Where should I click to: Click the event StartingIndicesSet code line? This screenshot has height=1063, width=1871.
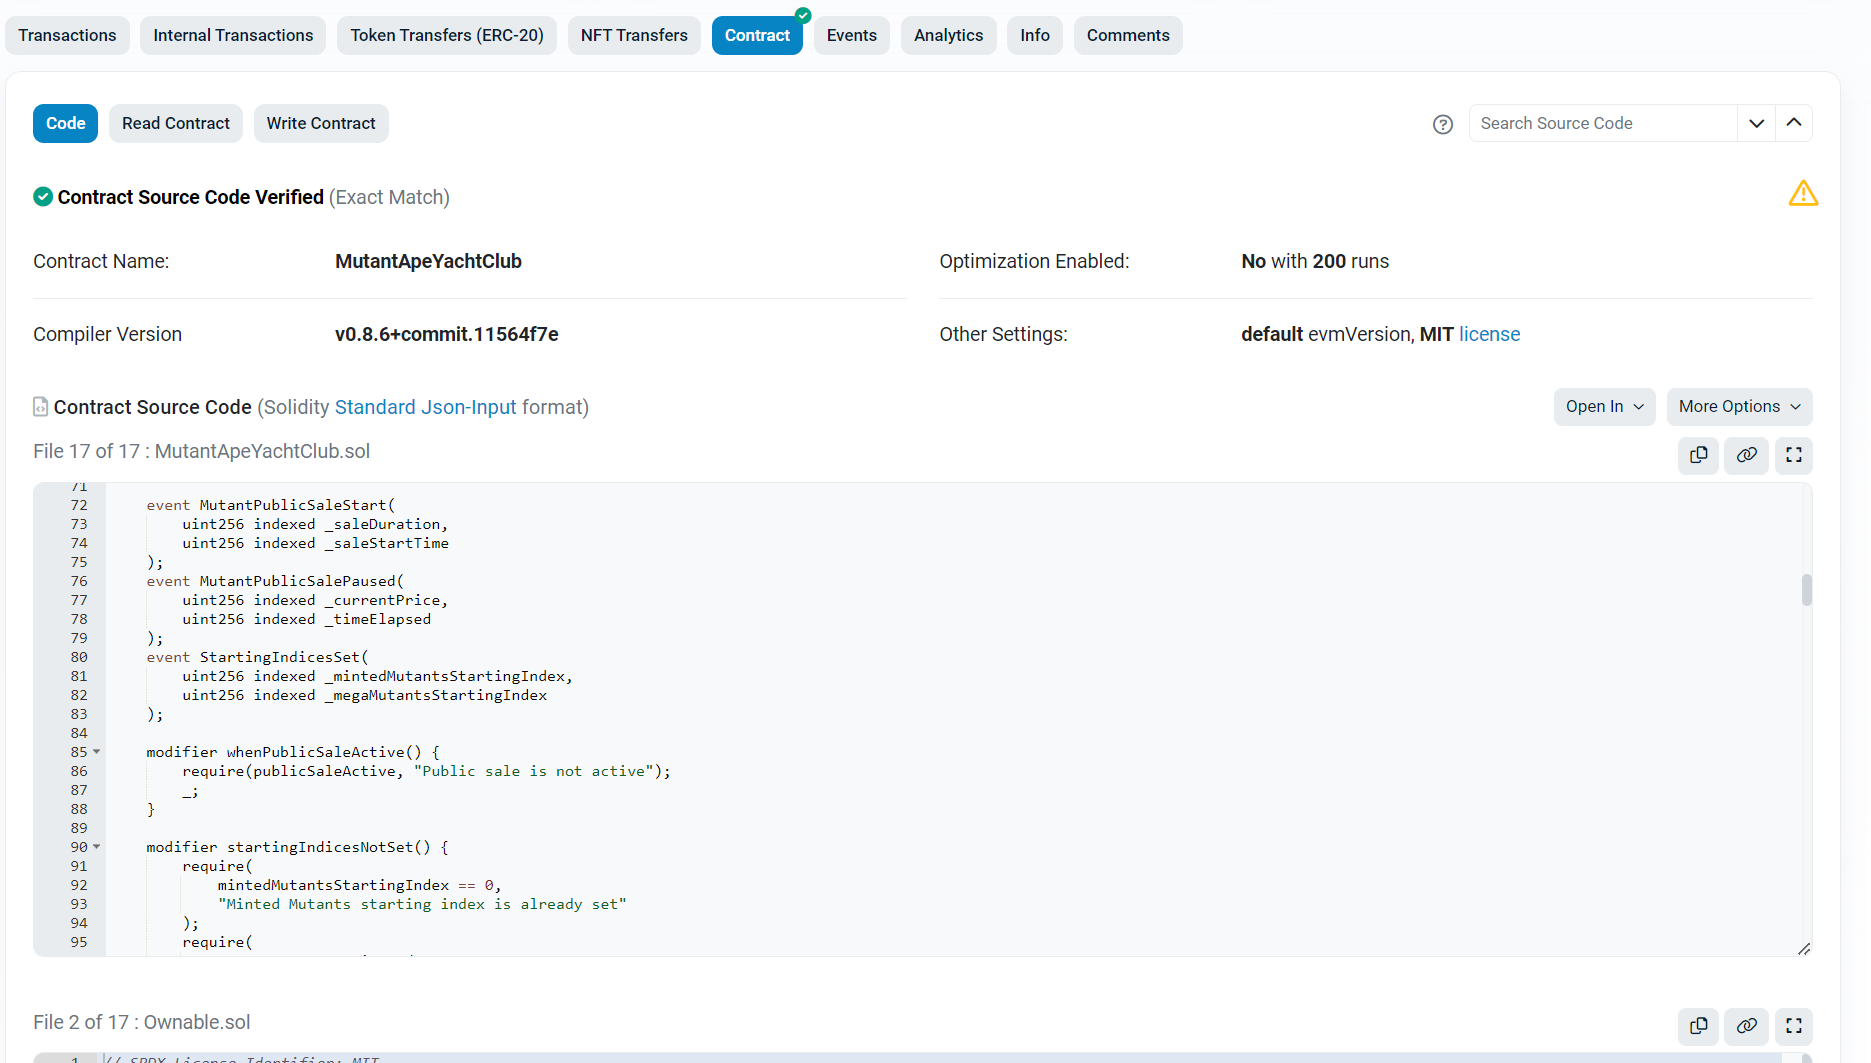point(257,657)
